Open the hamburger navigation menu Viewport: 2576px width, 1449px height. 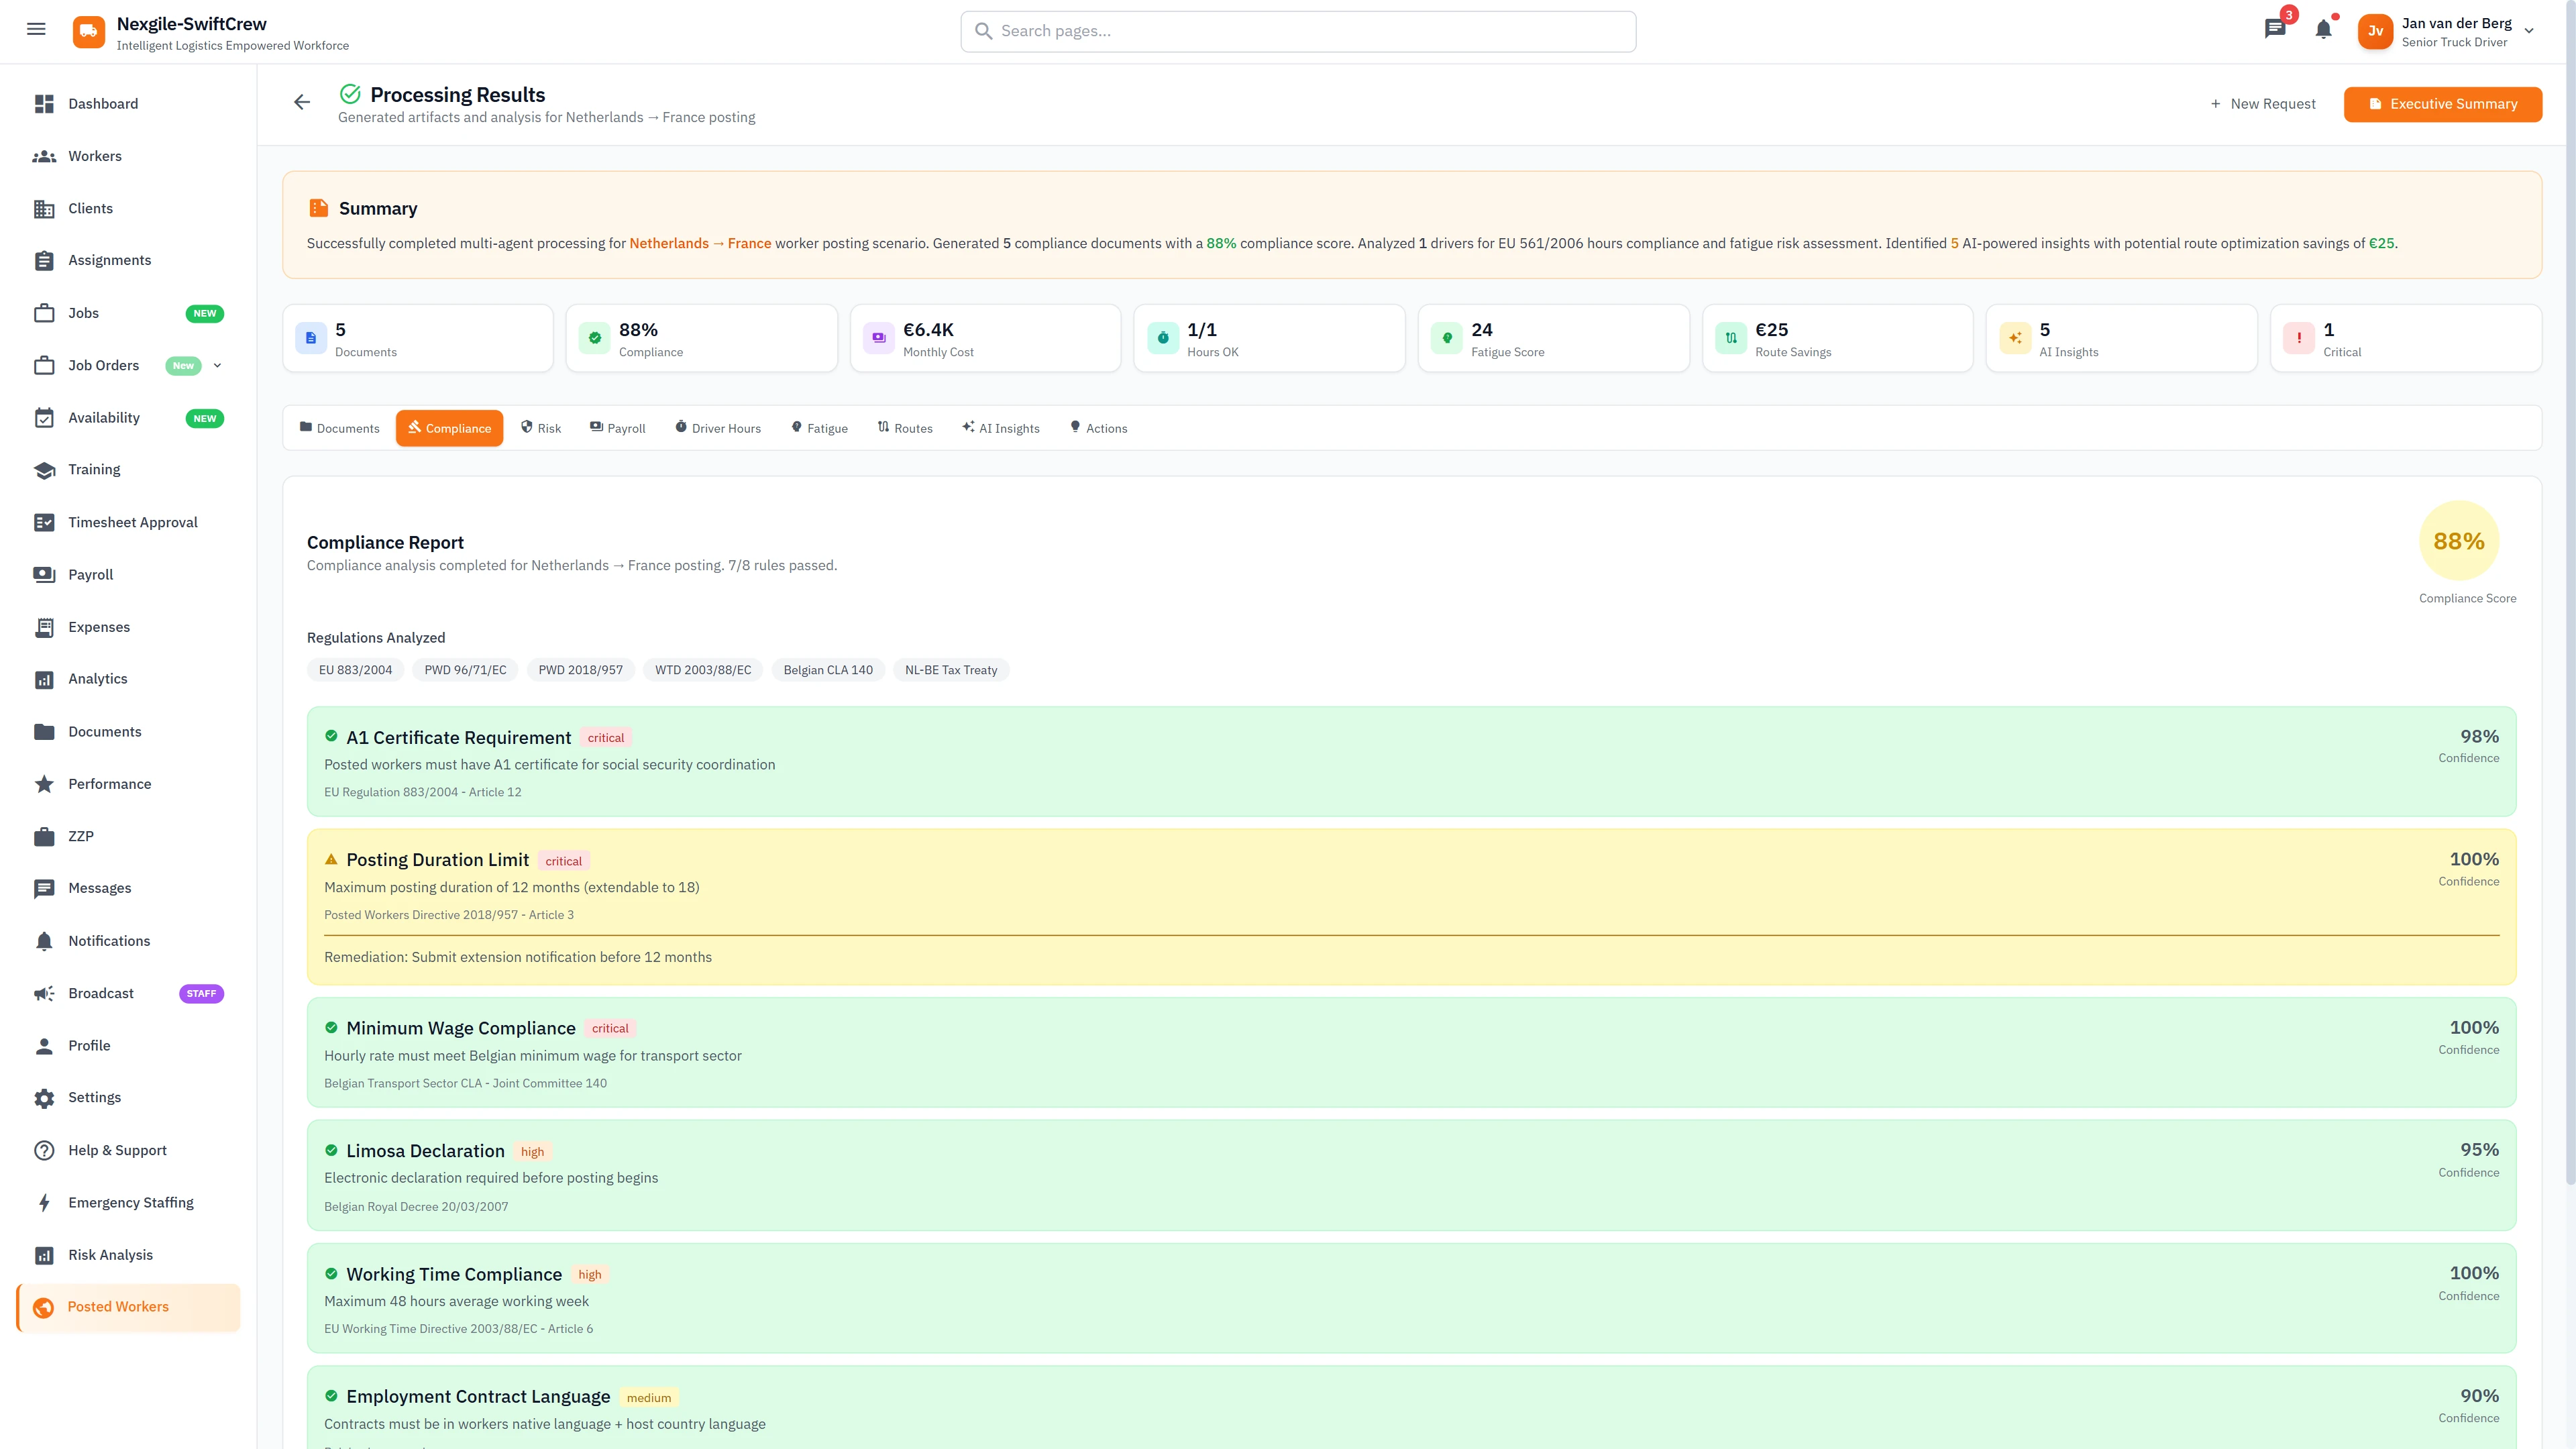(x=36, y=29)
